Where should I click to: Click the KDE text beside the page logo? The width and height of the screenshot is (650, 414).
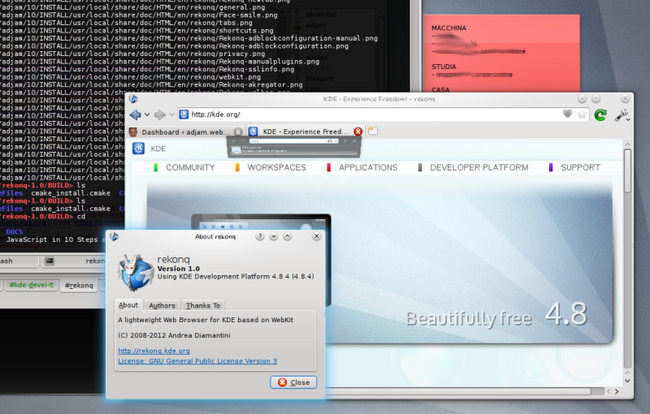pyautogui.click(x=158, y=149)
